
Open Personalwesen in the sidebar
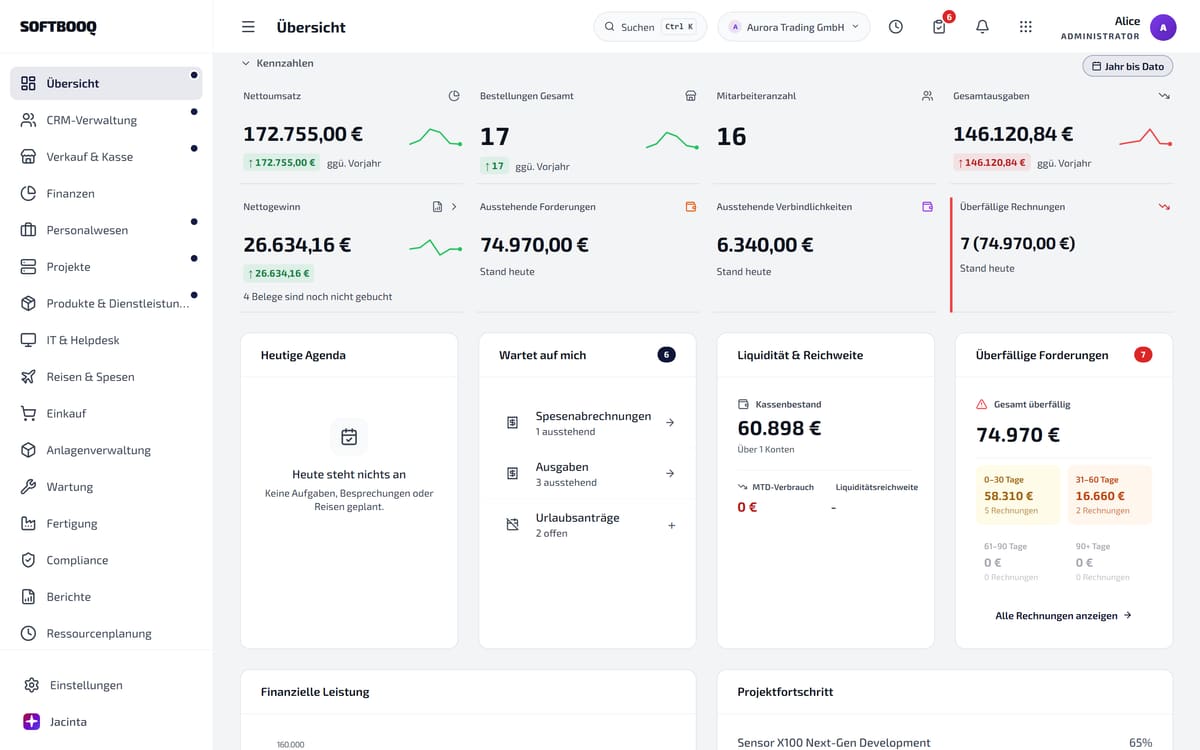106,230
